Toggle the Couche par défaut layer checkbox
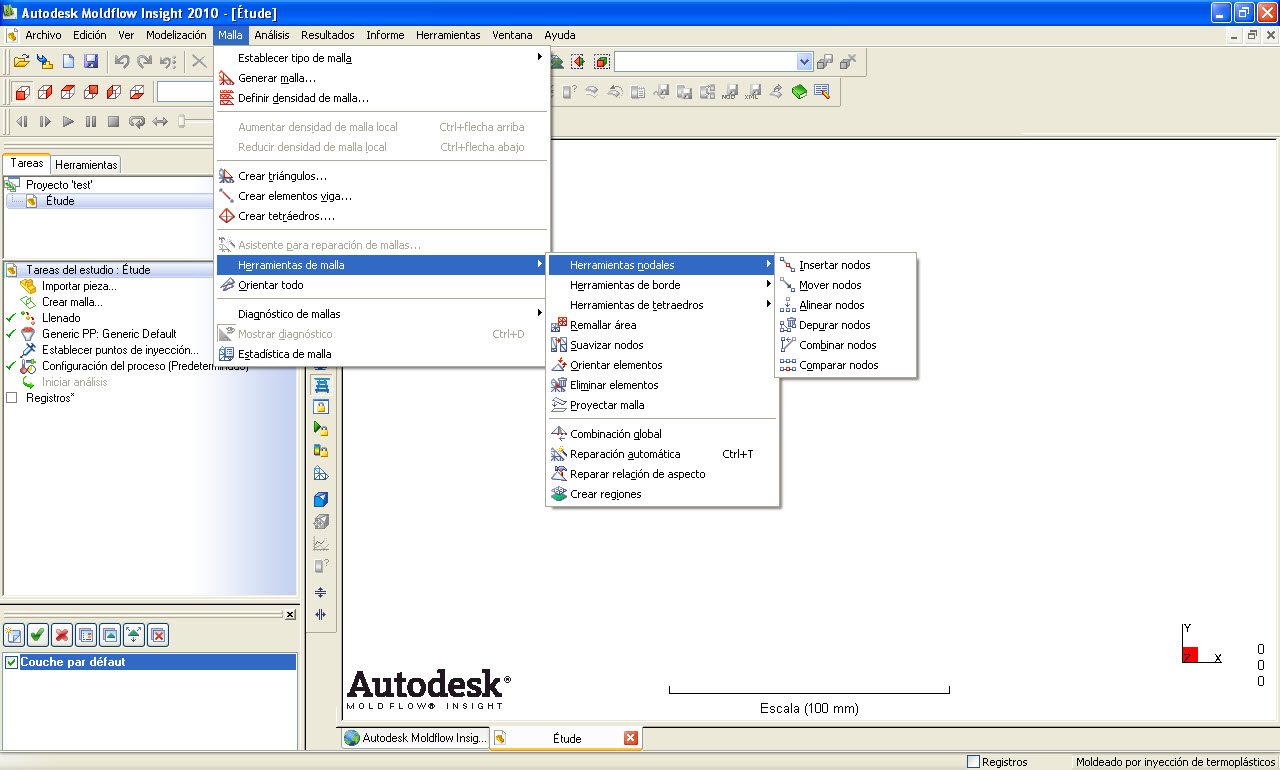The height and width of the screenshot is (770, 1280). pos(12,662)
